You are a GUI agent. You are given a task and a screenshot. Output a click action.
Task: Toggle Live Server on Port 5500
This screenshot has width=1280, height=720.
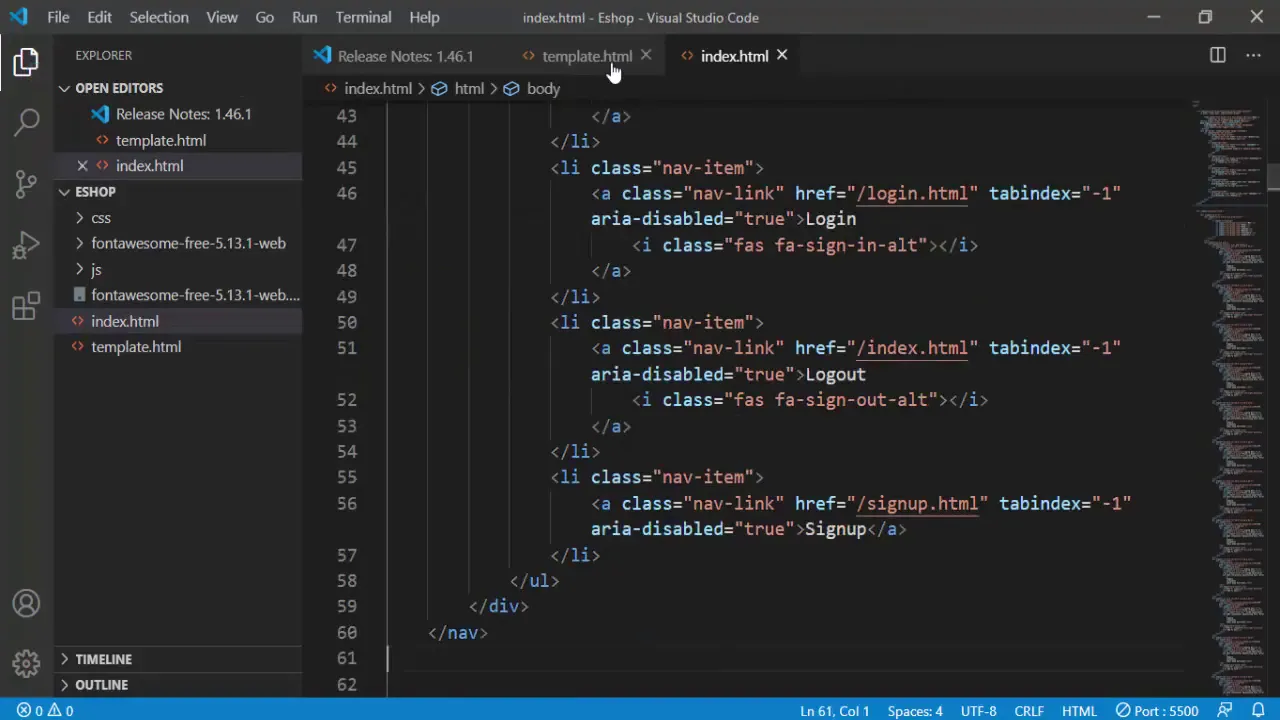tap(1157, 711)
